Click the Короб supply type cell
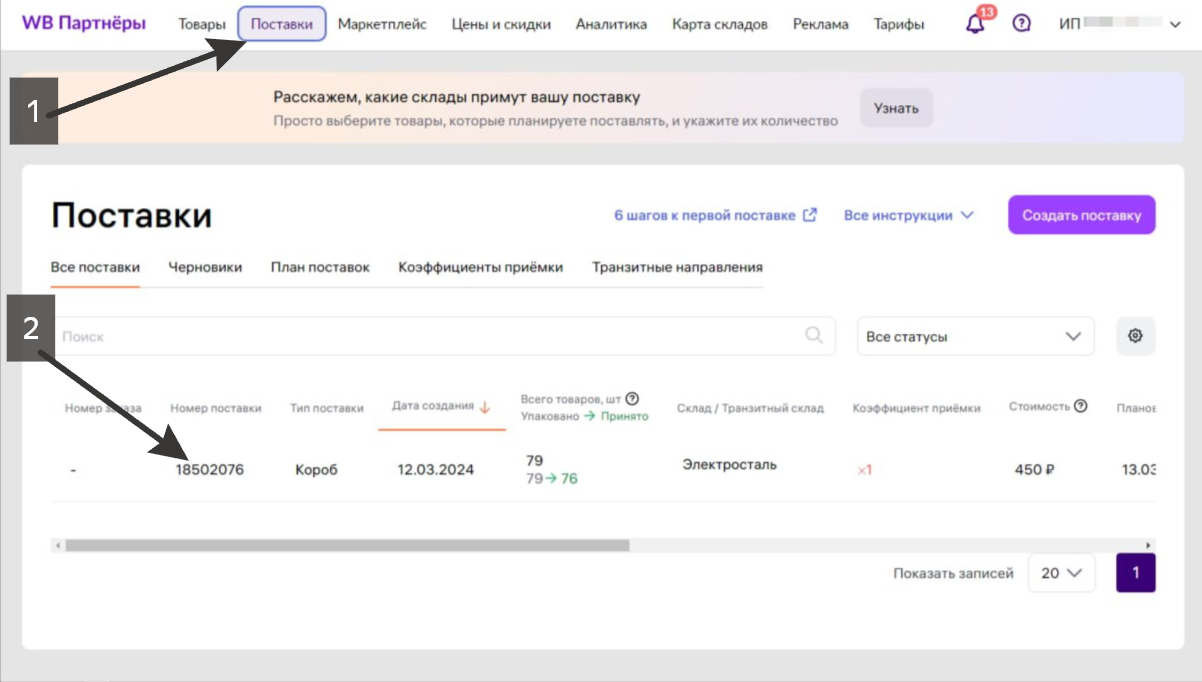Image resolution: width=1202 pixels, height=682 pixels. 316,469
